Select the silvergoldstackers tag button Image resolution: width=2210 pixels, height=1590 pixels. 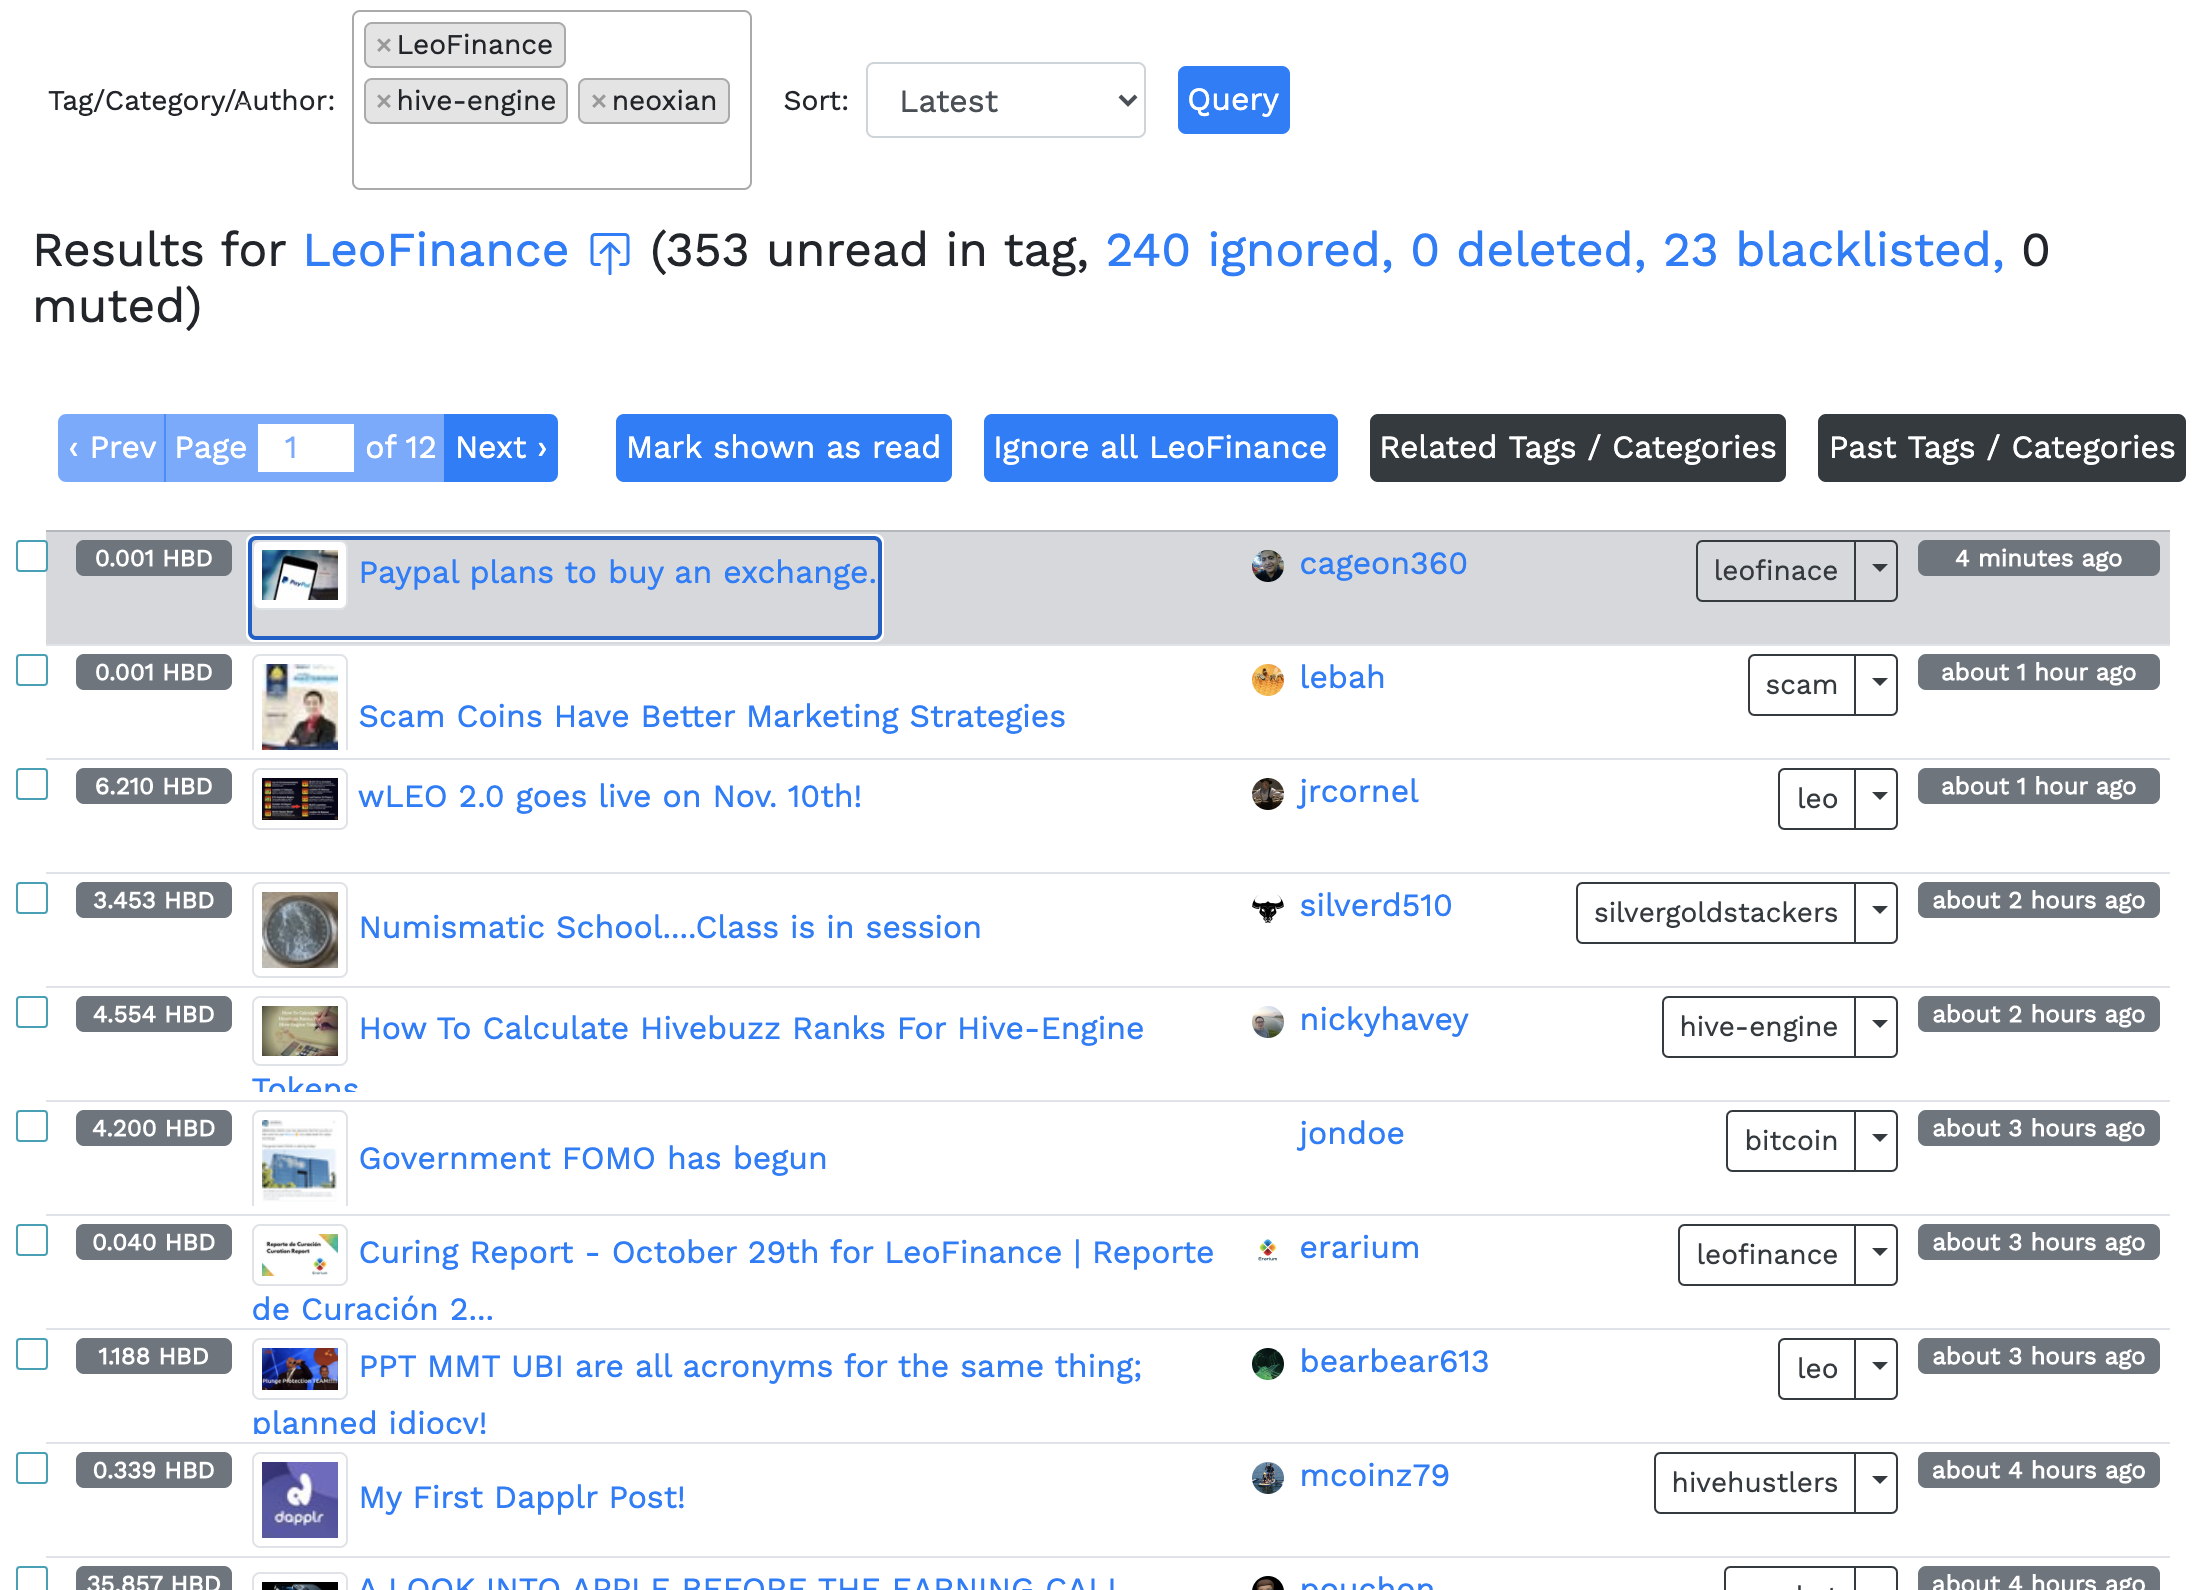click(x=1716, y=913)
